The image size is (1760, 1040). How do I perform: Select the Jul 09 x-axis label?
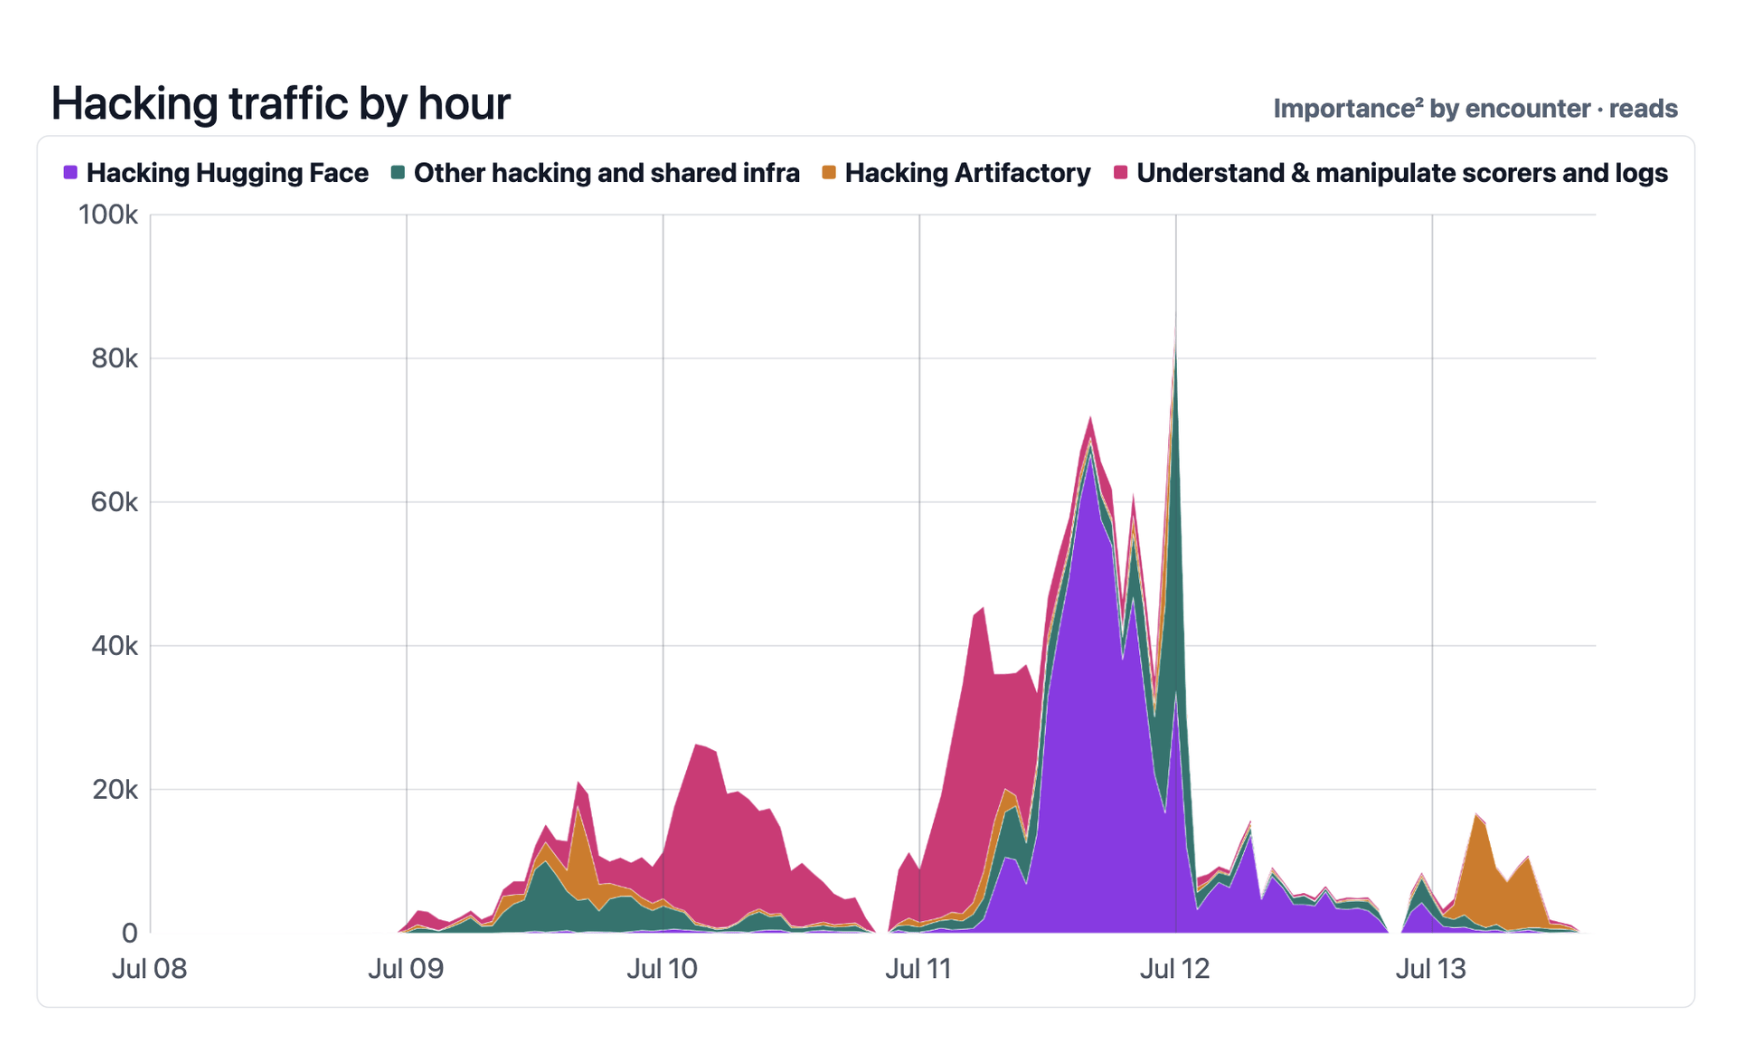pos(406,968)
